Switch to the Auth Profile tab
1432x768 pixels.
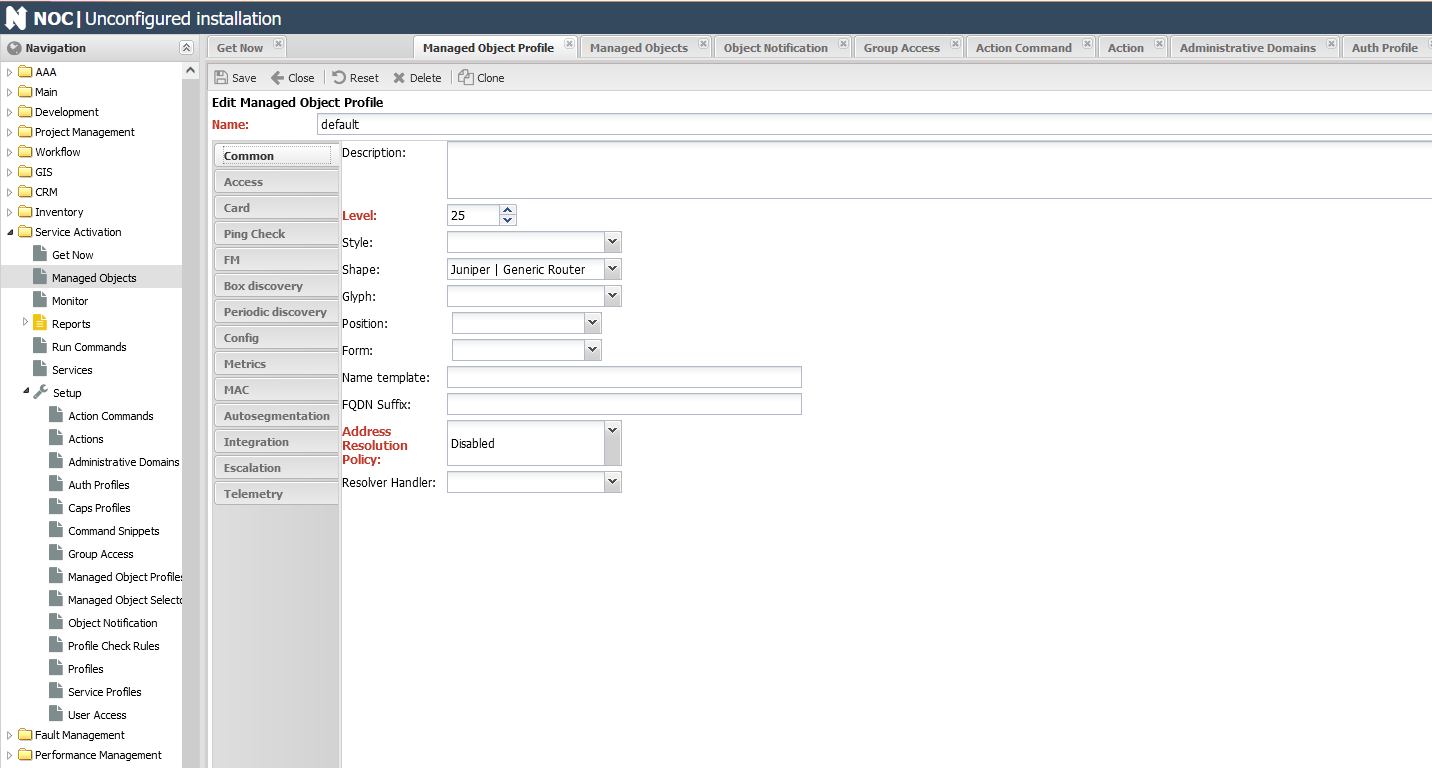point(1385,48)
